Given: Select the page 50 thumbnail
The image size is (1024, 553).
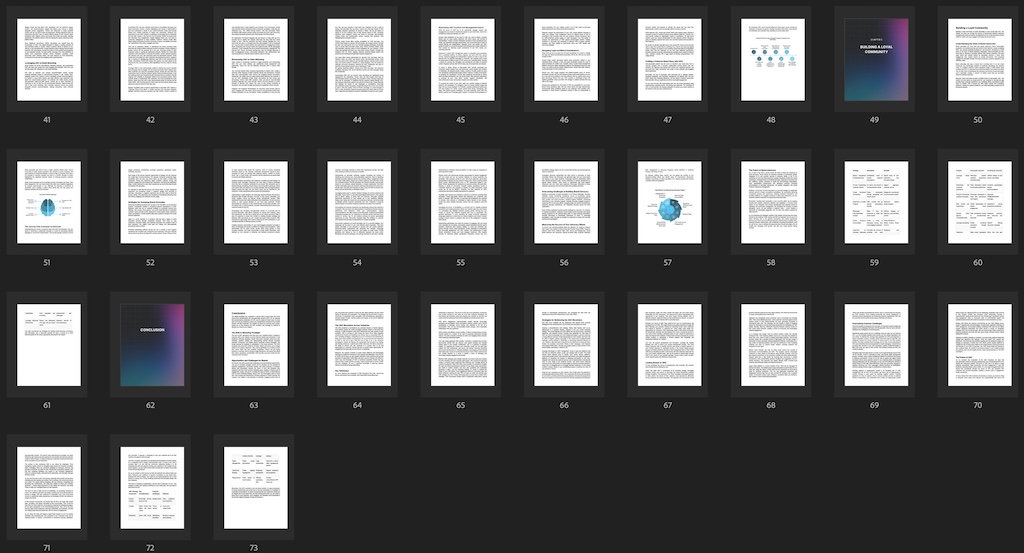Looking at the screenshot, I should 979,60.
